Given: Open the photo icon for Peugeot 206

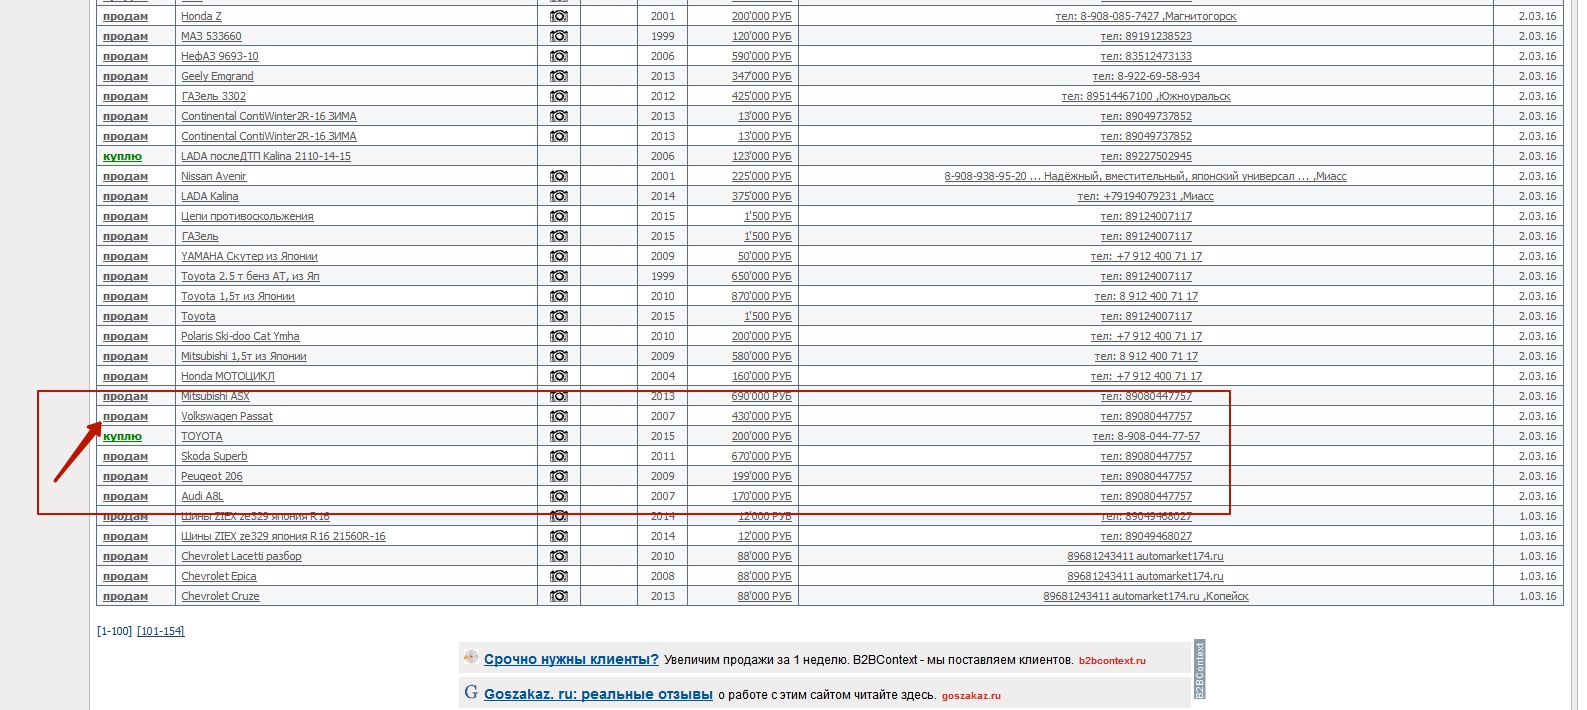Looking at the screenshot, I should (559, 476).
